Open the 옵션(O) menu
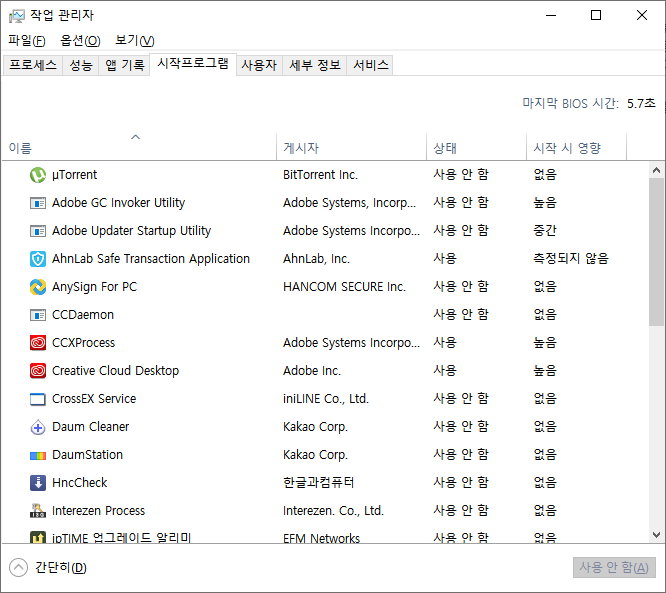The width and height of the screenshot is (666, 593). [x=80, y=40]
